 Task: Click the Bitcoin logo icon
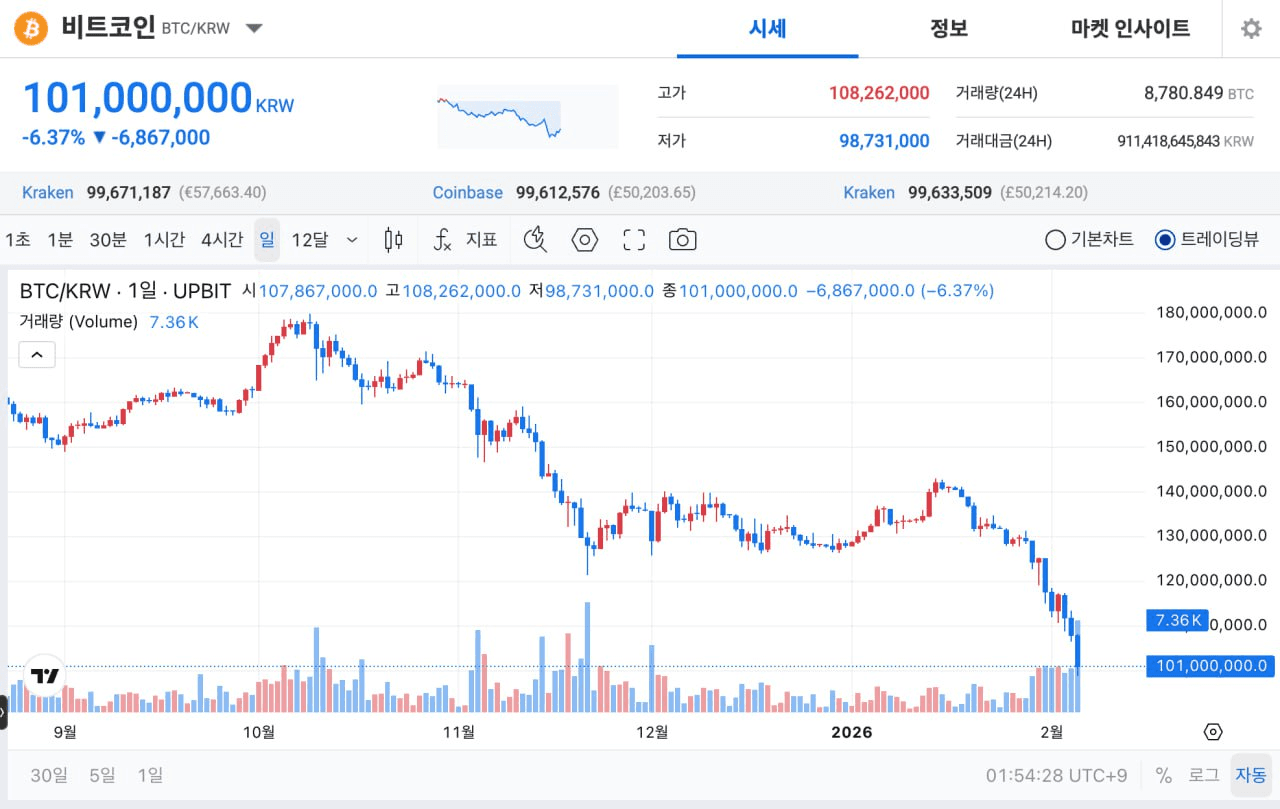pos(31,29)
